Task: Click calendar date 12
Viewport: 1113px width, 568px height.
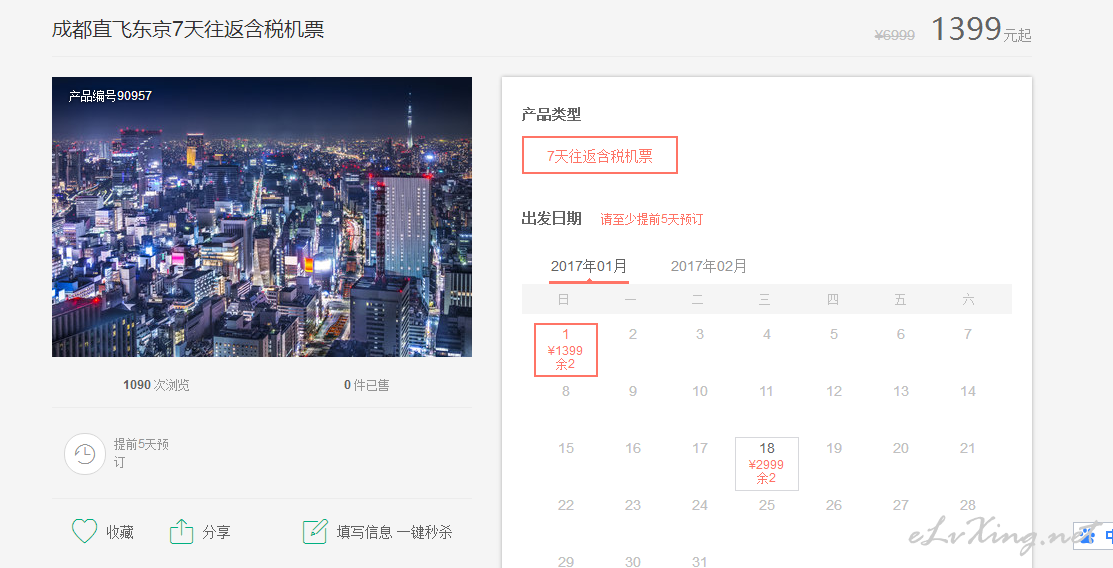Action: point(834,391)
